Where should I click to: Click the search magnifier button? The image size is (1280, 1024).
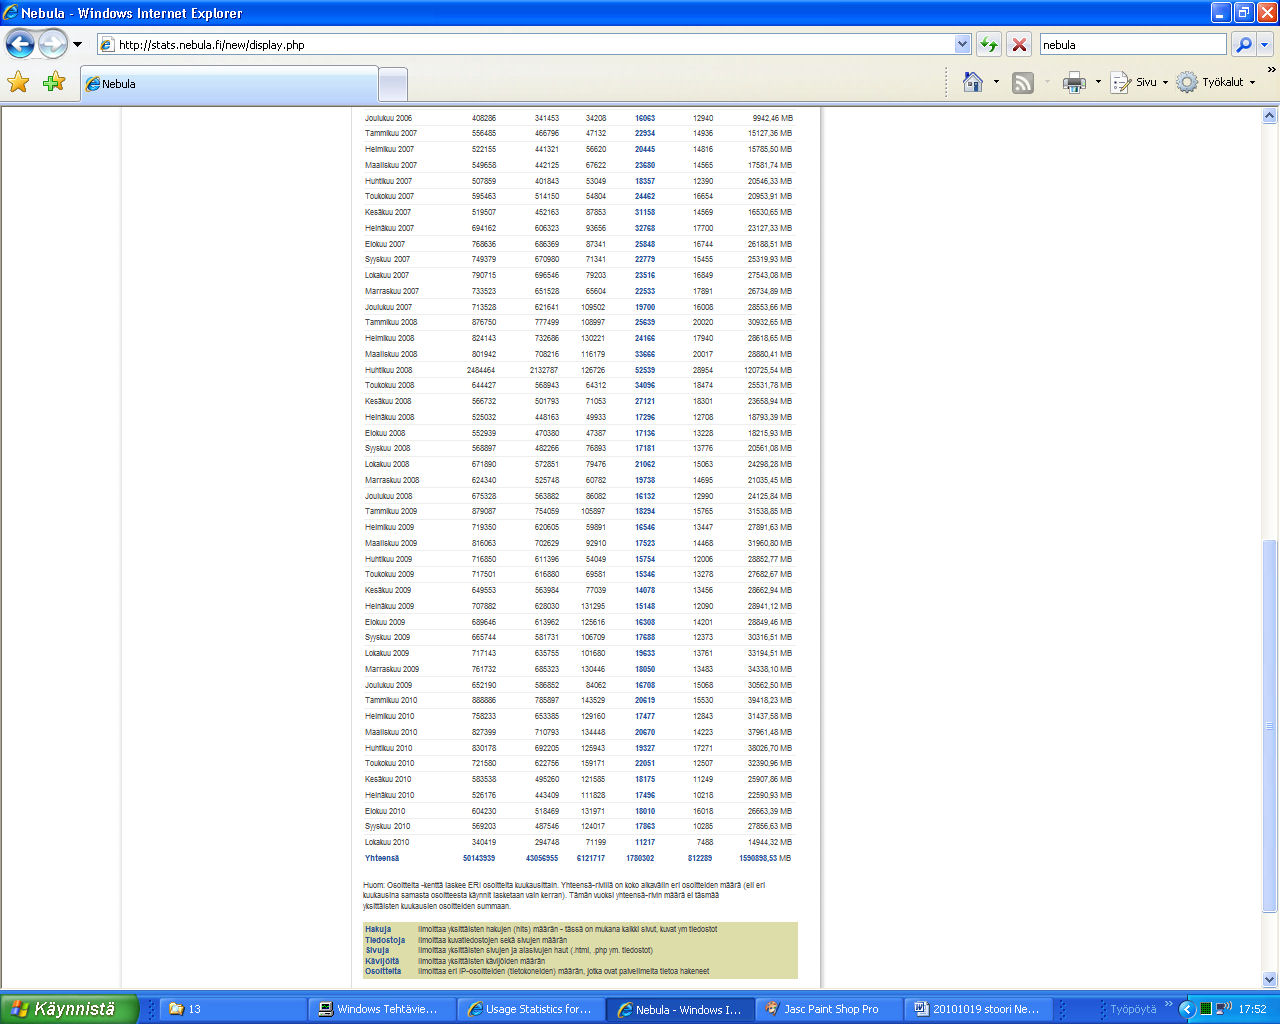(1243, 44)
